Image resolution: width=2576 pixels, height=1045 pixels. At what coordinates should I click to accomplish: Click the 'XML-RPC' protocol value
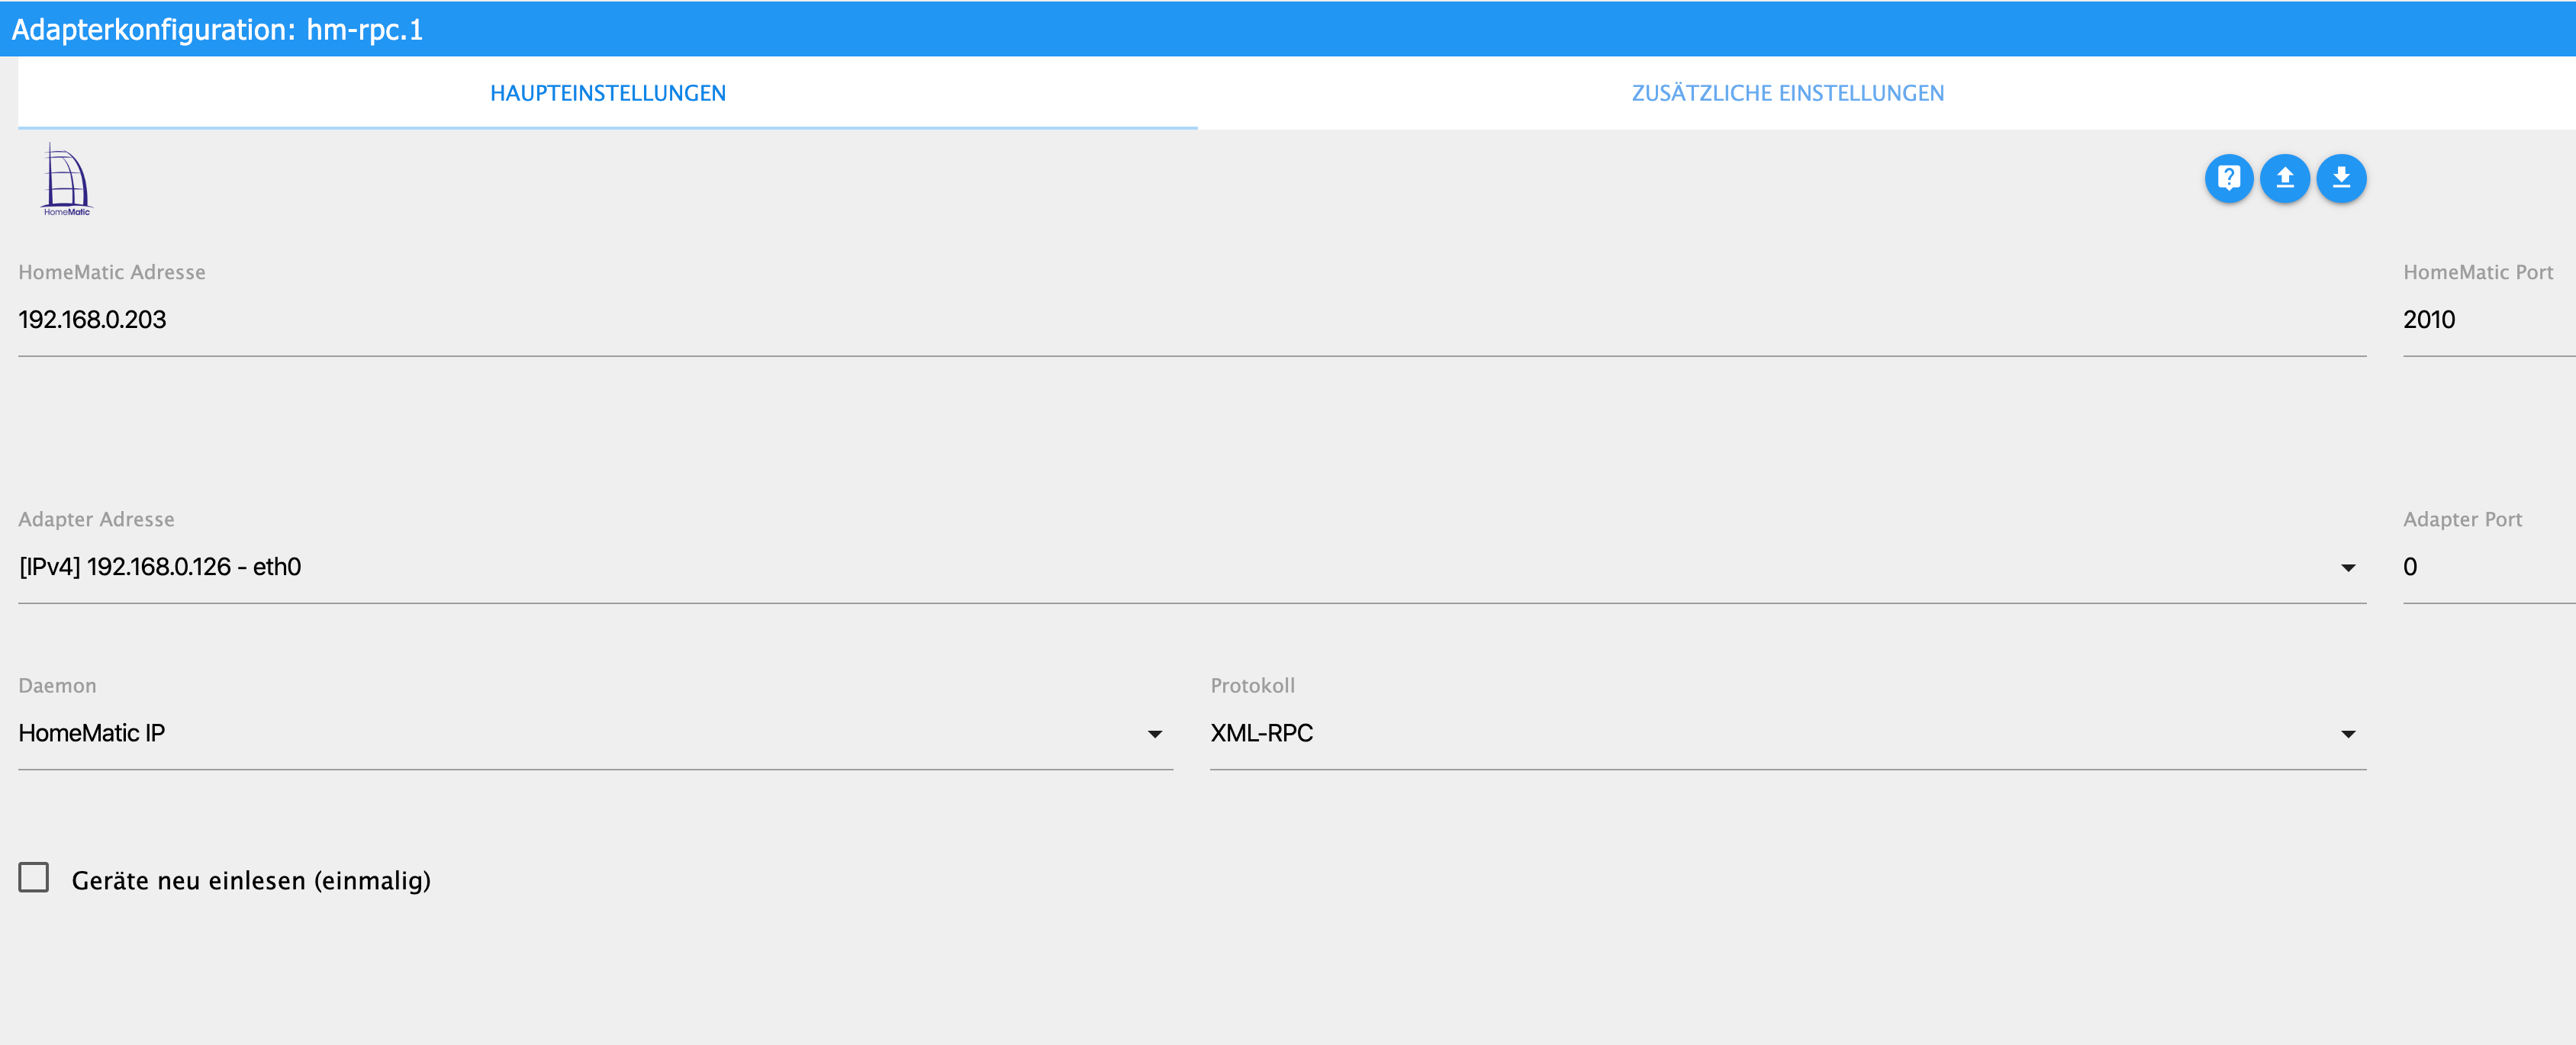[x=1261, y=733]
